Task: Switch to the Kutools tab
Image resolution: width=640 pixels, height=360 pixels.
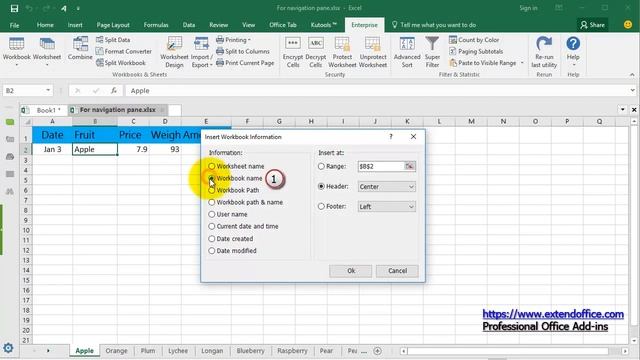Action: [323, 25]
